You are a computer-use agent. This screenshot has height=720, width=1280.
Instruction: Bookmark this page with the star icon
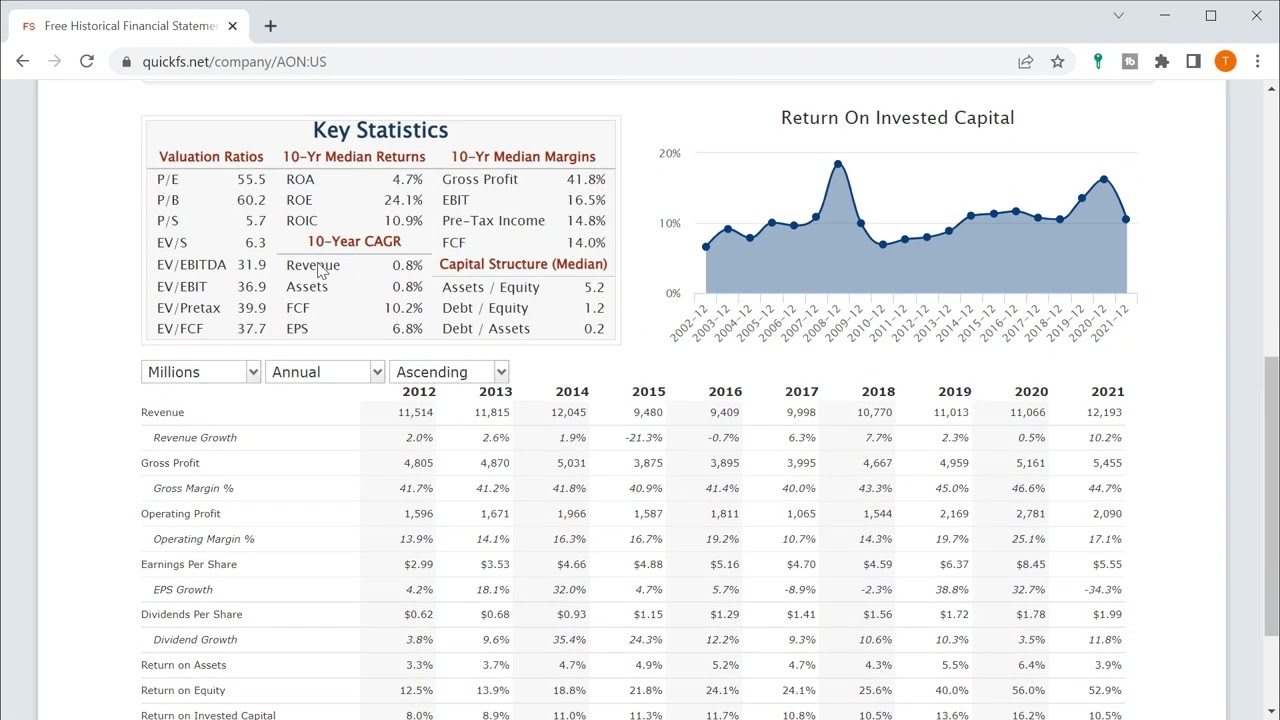(1057, 61)
